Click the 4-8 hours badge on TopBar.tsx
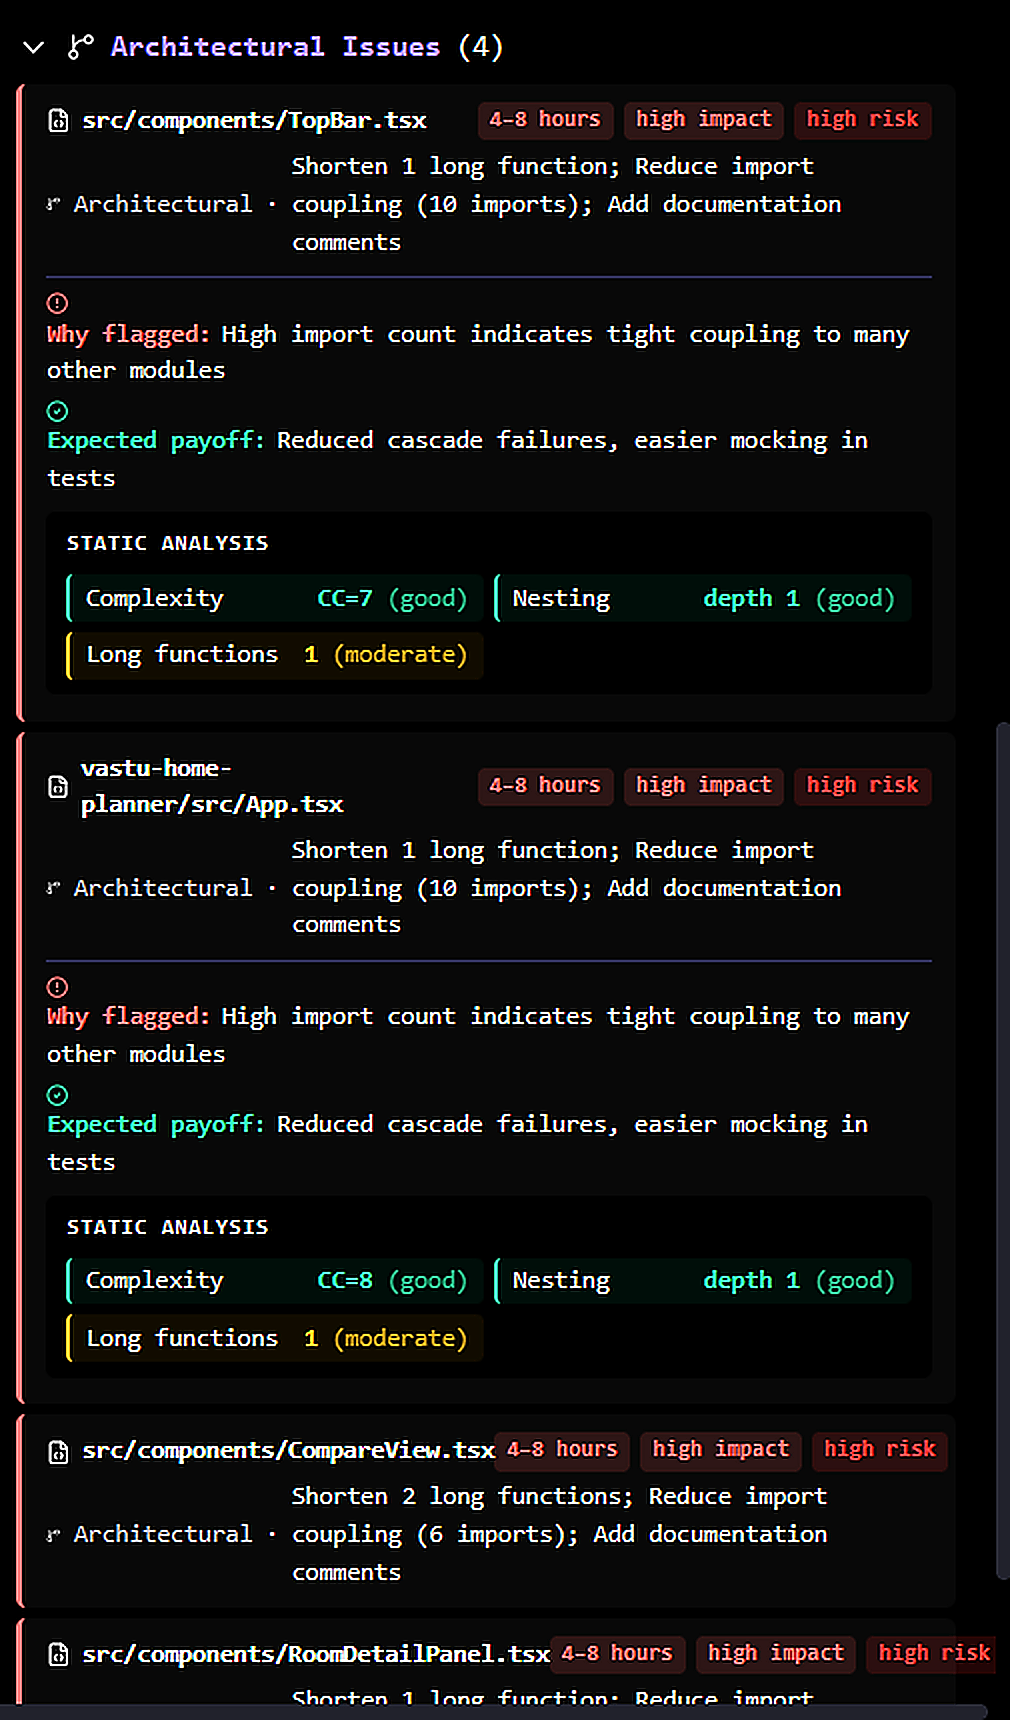 (x=545, y=120)
